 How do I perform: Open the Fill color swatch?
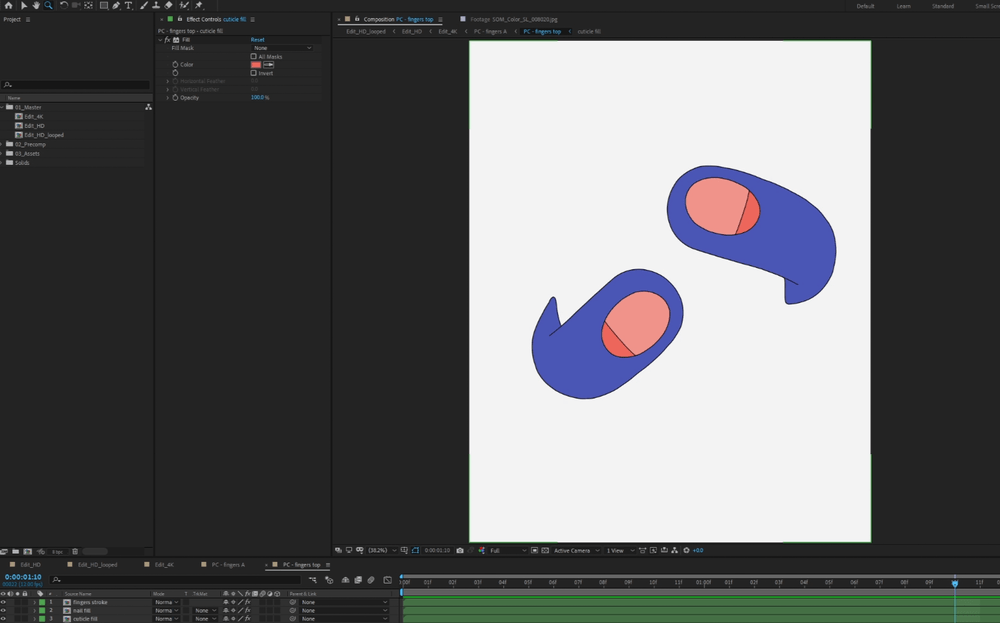(255, 64)
